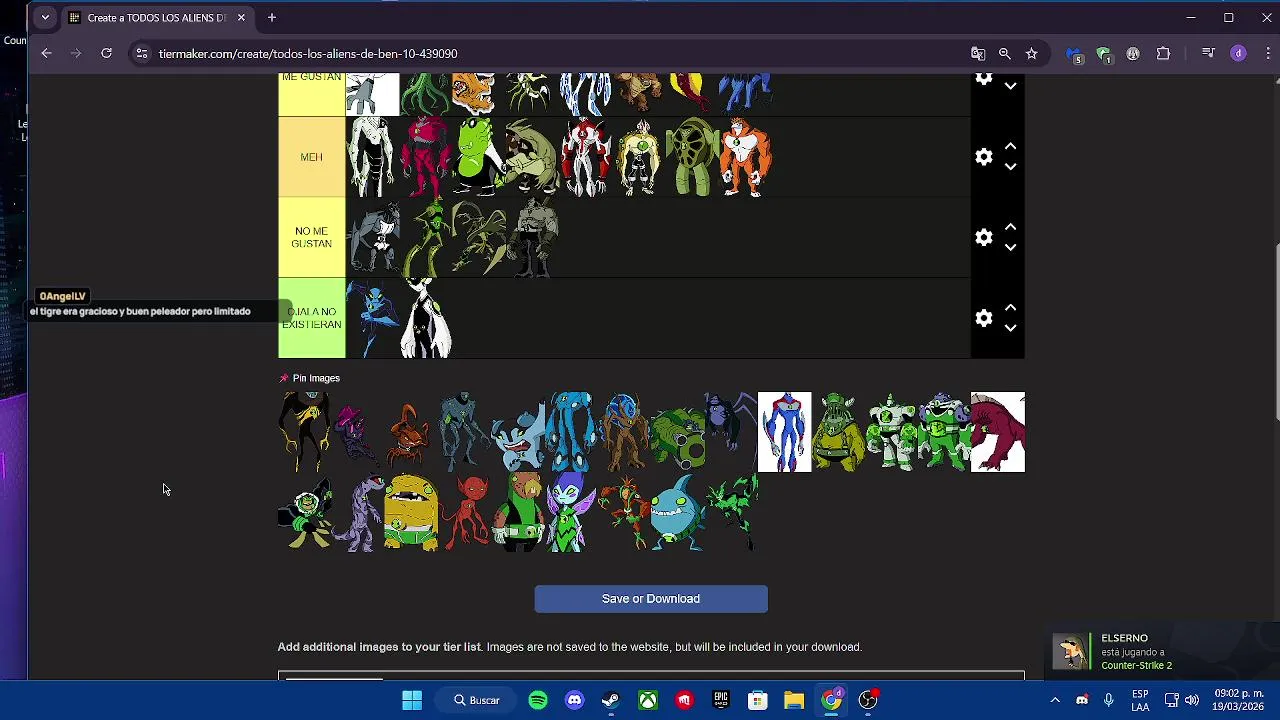Open the Chrome extensions puzzle menu
This screenshot has width=1280, height=720.
point(1163,53)
